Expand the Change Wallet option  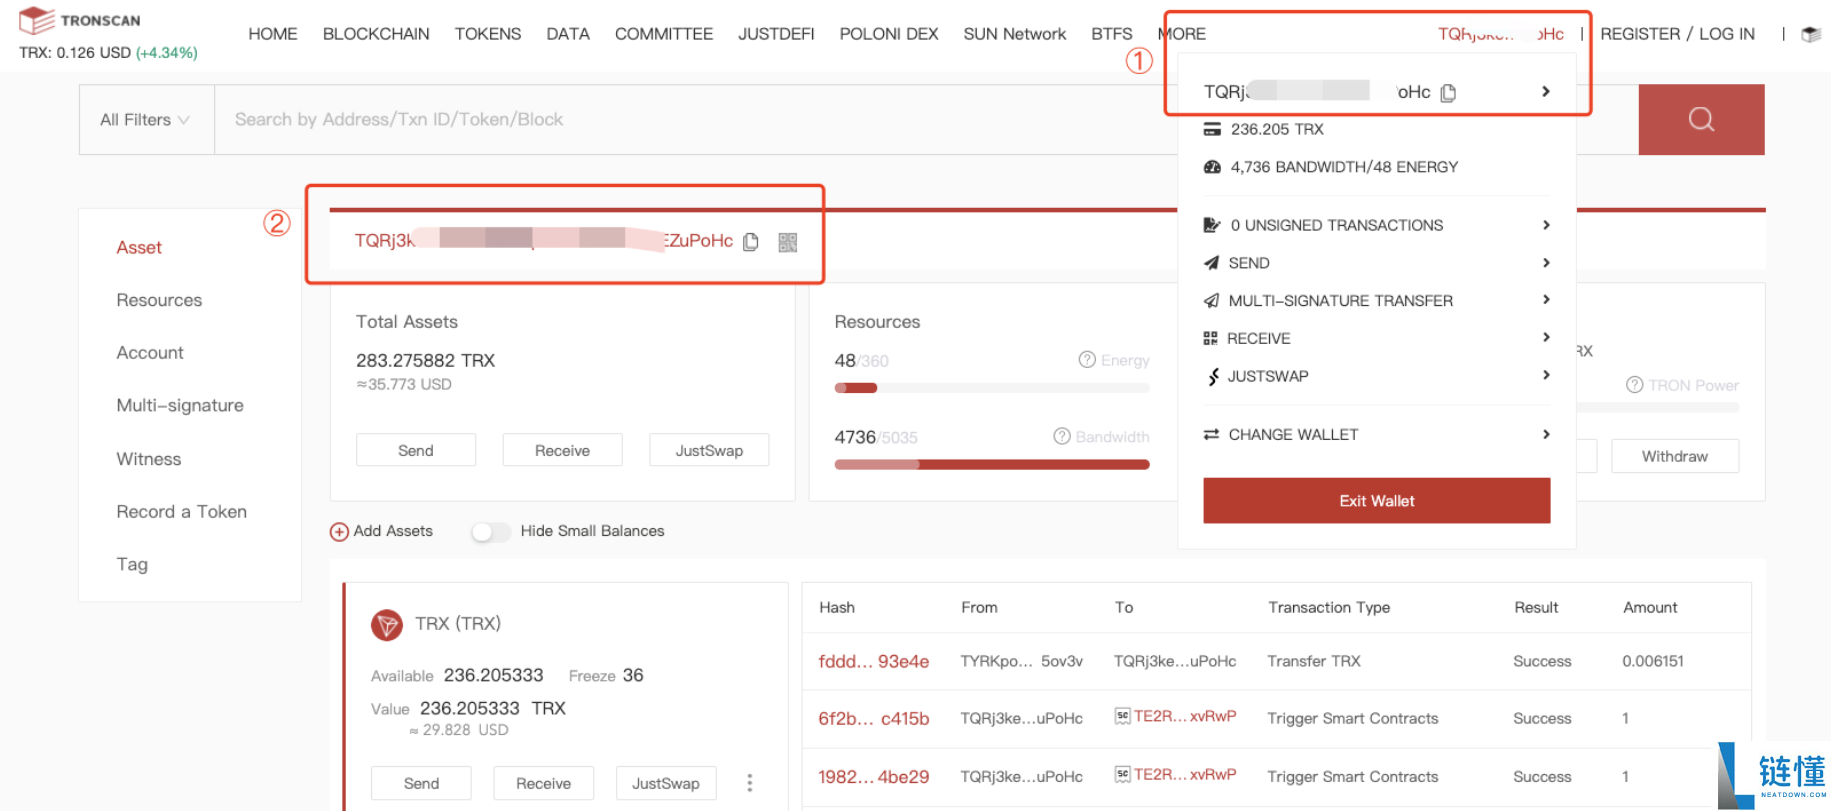pyautogui.click(x=1376, y=434)
